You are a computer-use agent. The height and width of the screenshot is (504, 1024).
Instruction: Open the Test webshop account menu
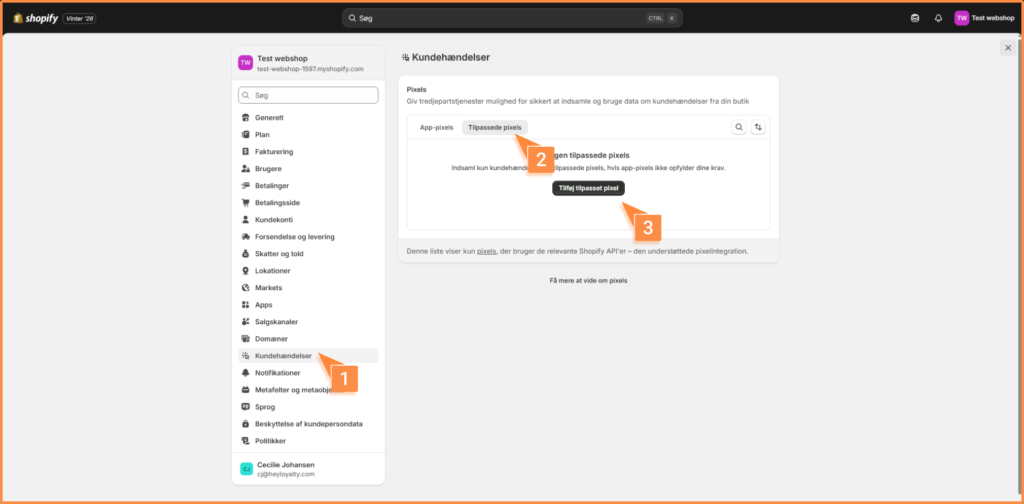pyautogui.click(x=984, y=18)
